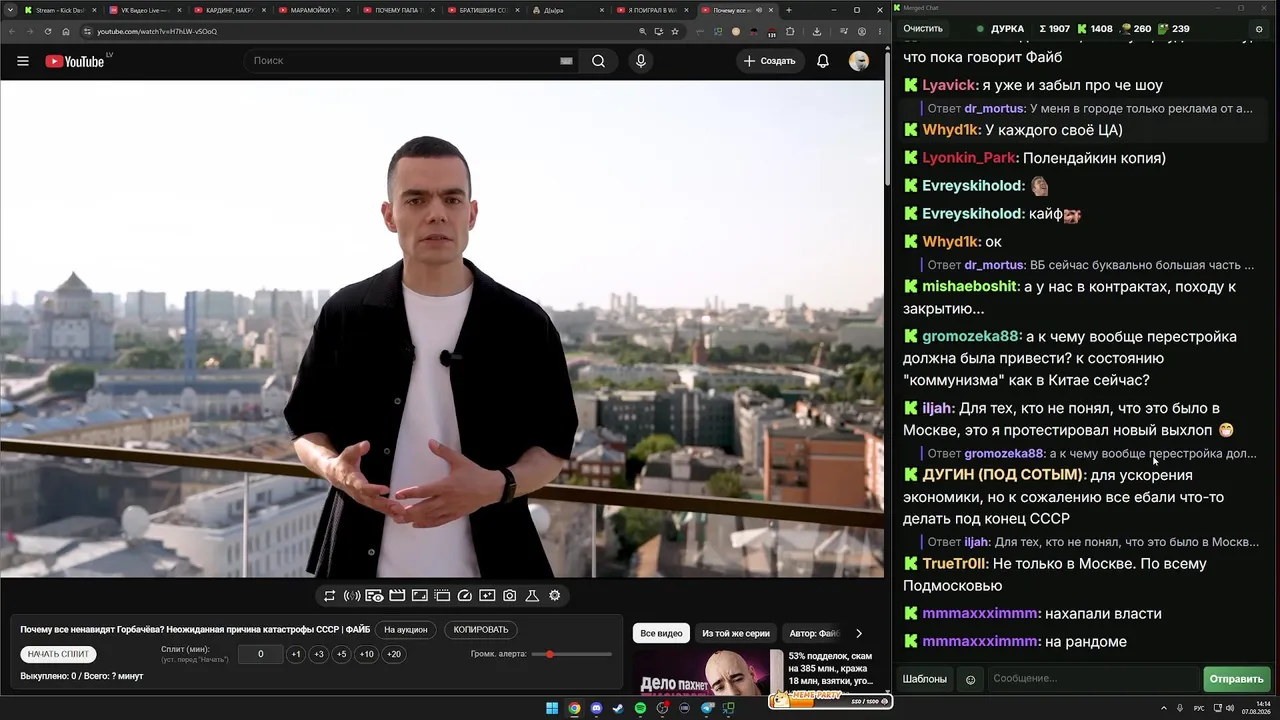Image resolution: width=1280 pixels, height=720 pixels.
Task: Open the Create dropdown on YouTube
Action: click(769, 61)
